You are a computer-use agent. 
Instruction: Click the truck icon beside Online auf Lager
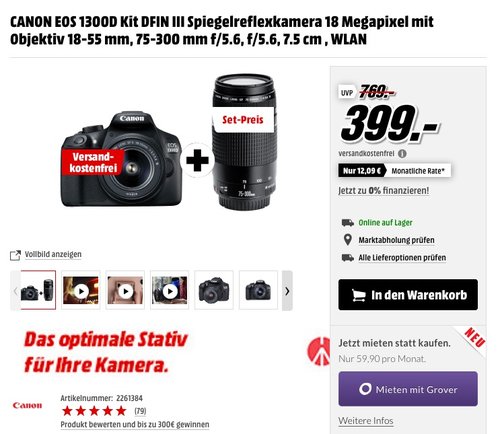(348, 222)
